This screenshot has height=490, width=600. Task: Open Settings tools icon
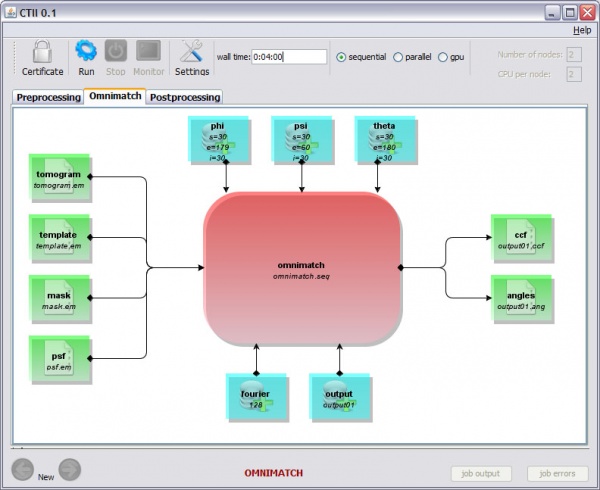(191, 52)
